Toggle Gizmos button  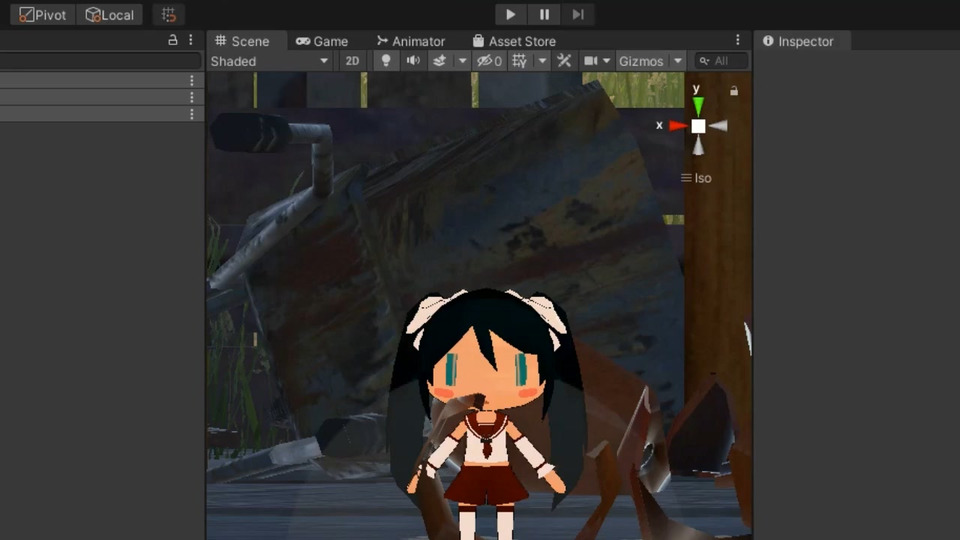(641, 61)
